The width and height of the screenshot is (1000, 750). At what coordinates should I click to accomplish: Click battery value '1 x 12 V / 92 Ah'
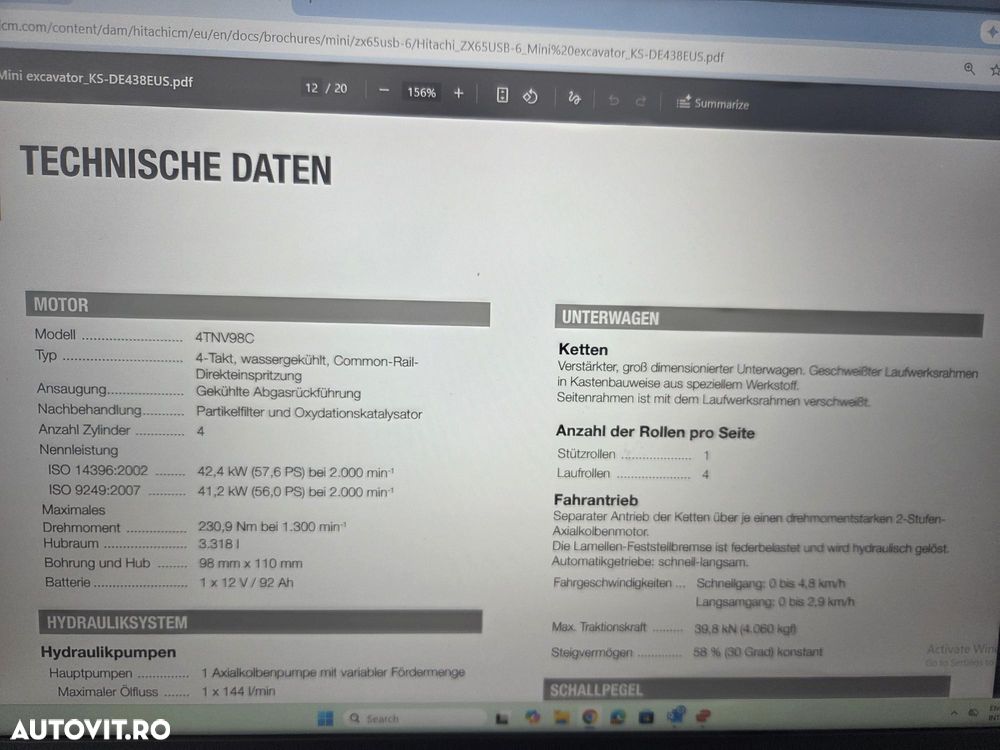pos(246,582)
